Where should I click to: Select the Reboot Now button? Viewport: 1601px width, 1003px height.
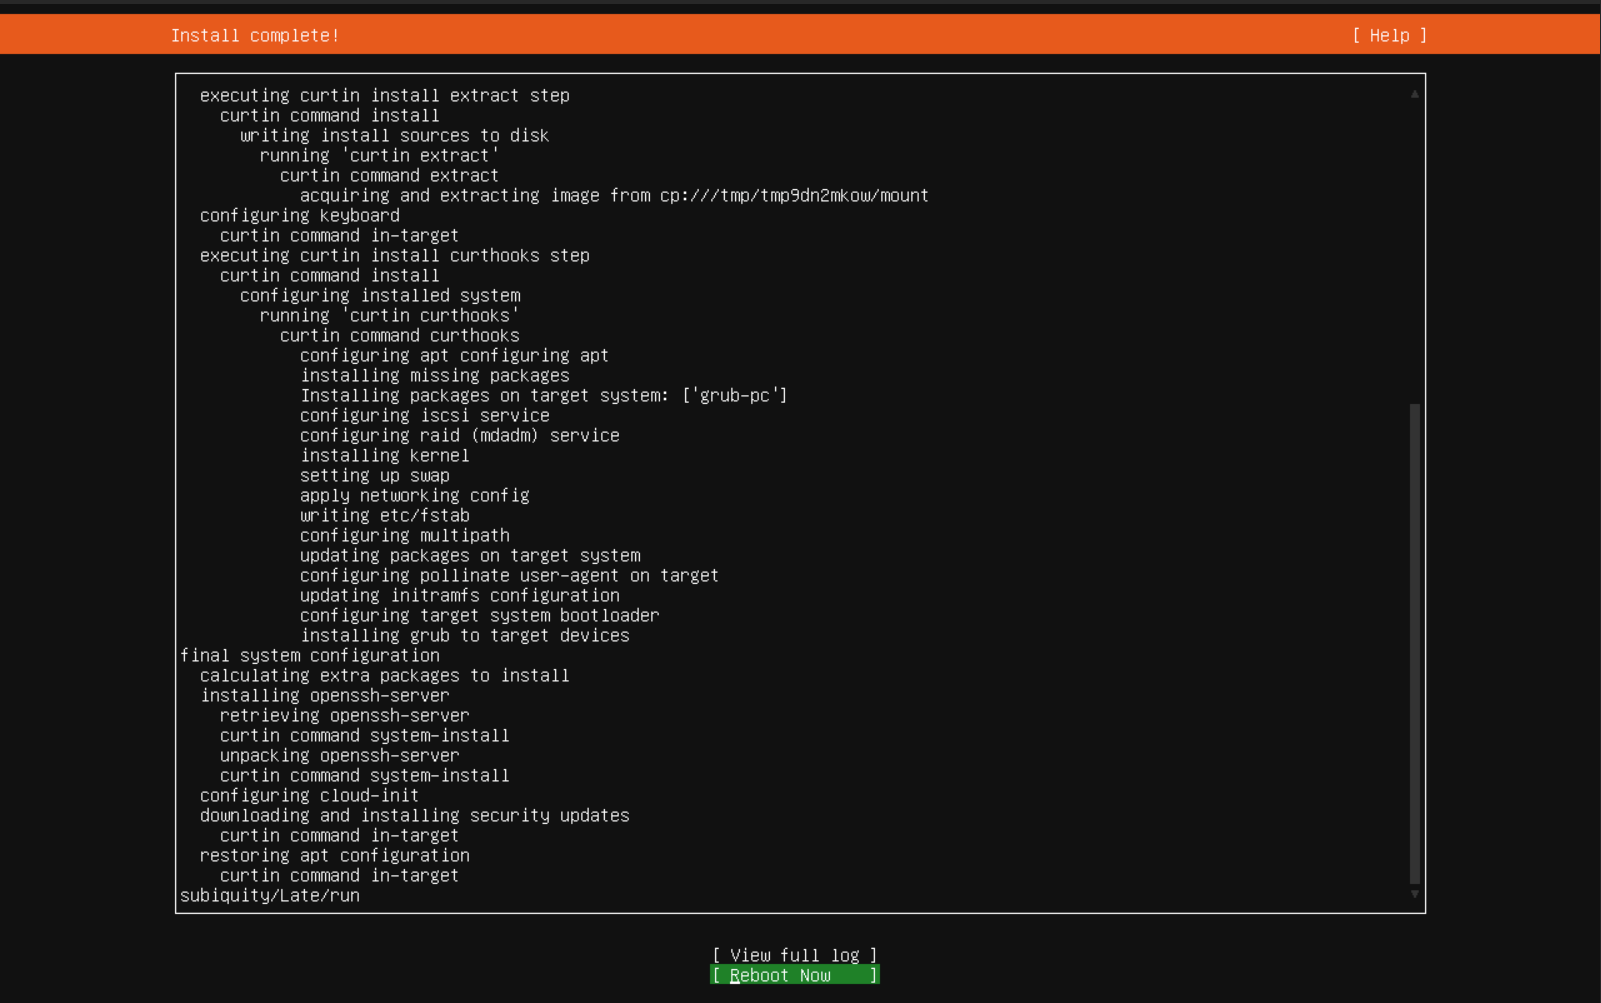click(795, 975)
